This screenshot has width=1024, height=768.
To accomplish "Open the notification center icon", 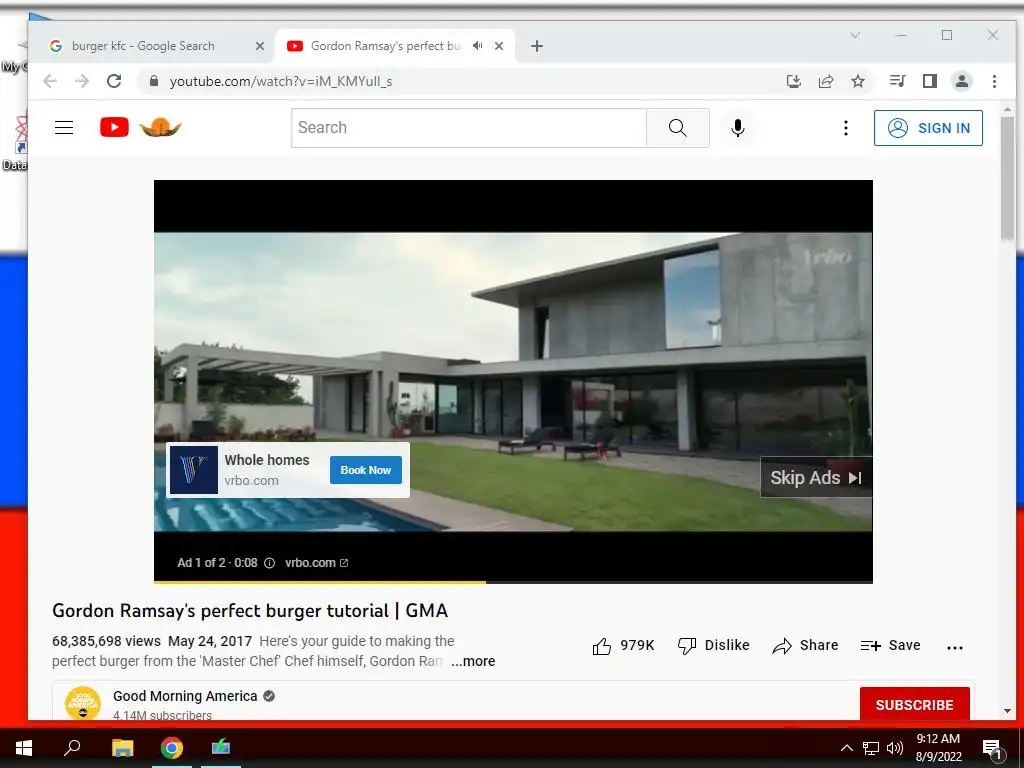I will [x=993, y=748].
